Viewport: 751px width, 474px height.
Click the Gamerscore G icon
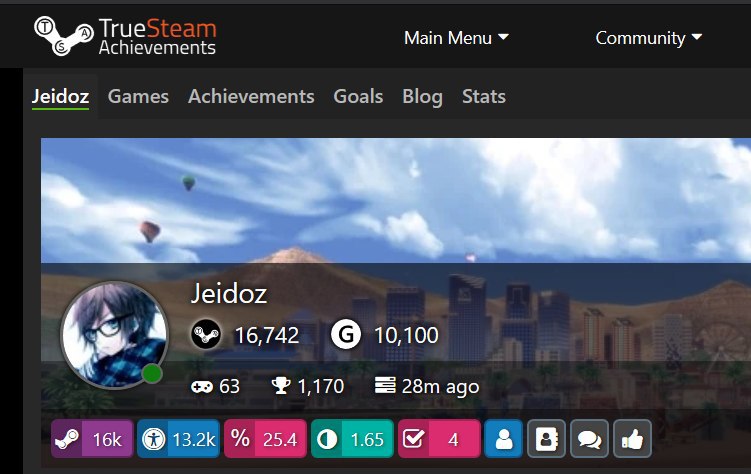(x=346, y=334)
